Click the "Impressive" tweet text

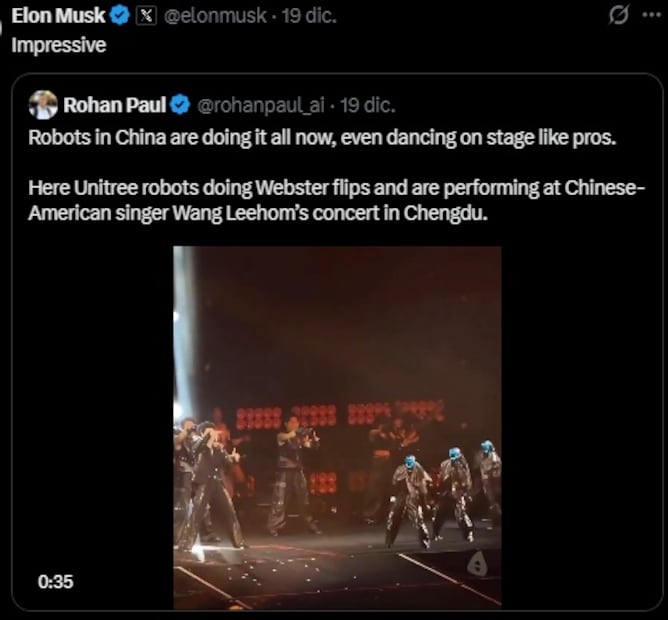tap(58, 46)
